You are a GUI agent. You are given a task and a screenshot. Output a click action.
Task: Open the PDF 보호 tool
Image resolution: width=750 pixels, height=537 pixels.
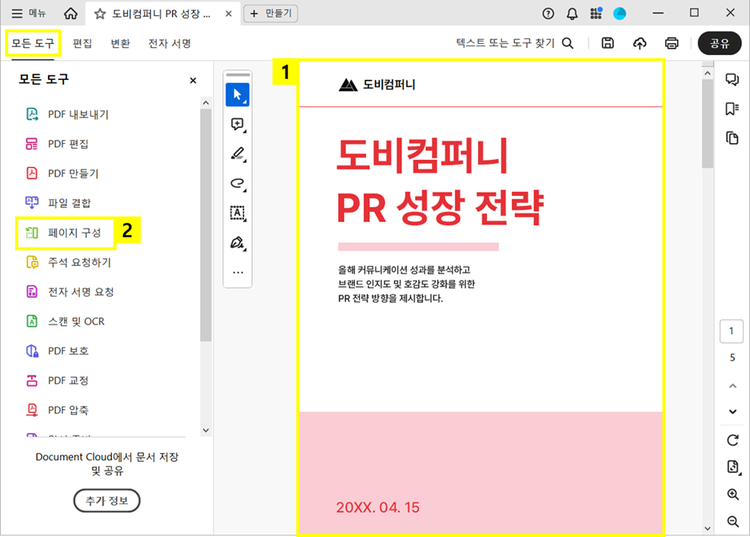(56, 351)
